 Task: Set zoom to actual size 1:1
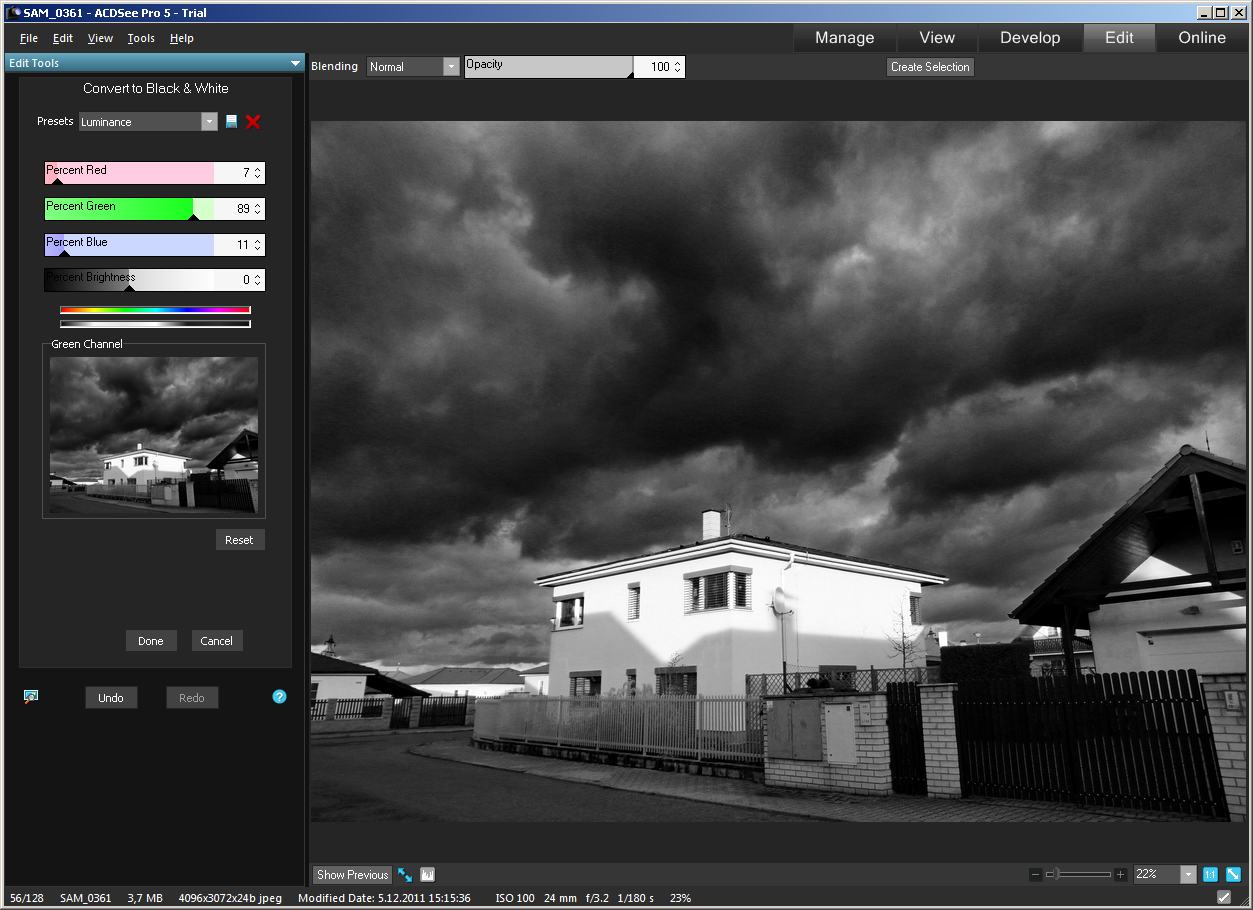coord(1210,874)
